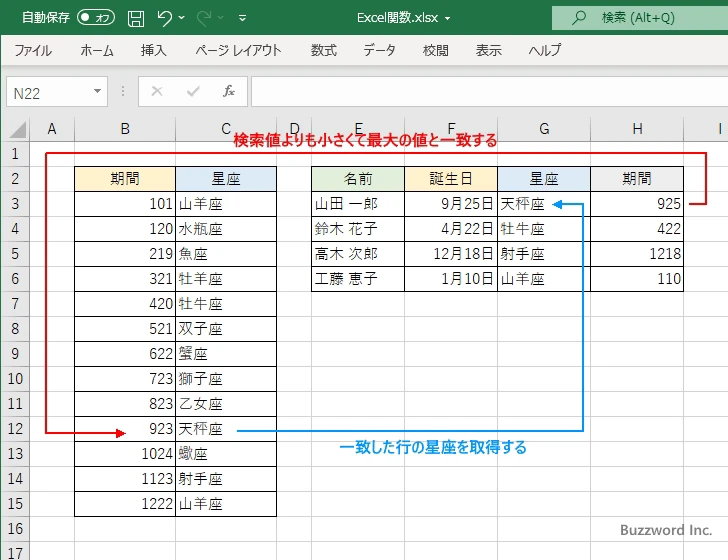
Task: Select column B header
Action: tap(125, 128)
